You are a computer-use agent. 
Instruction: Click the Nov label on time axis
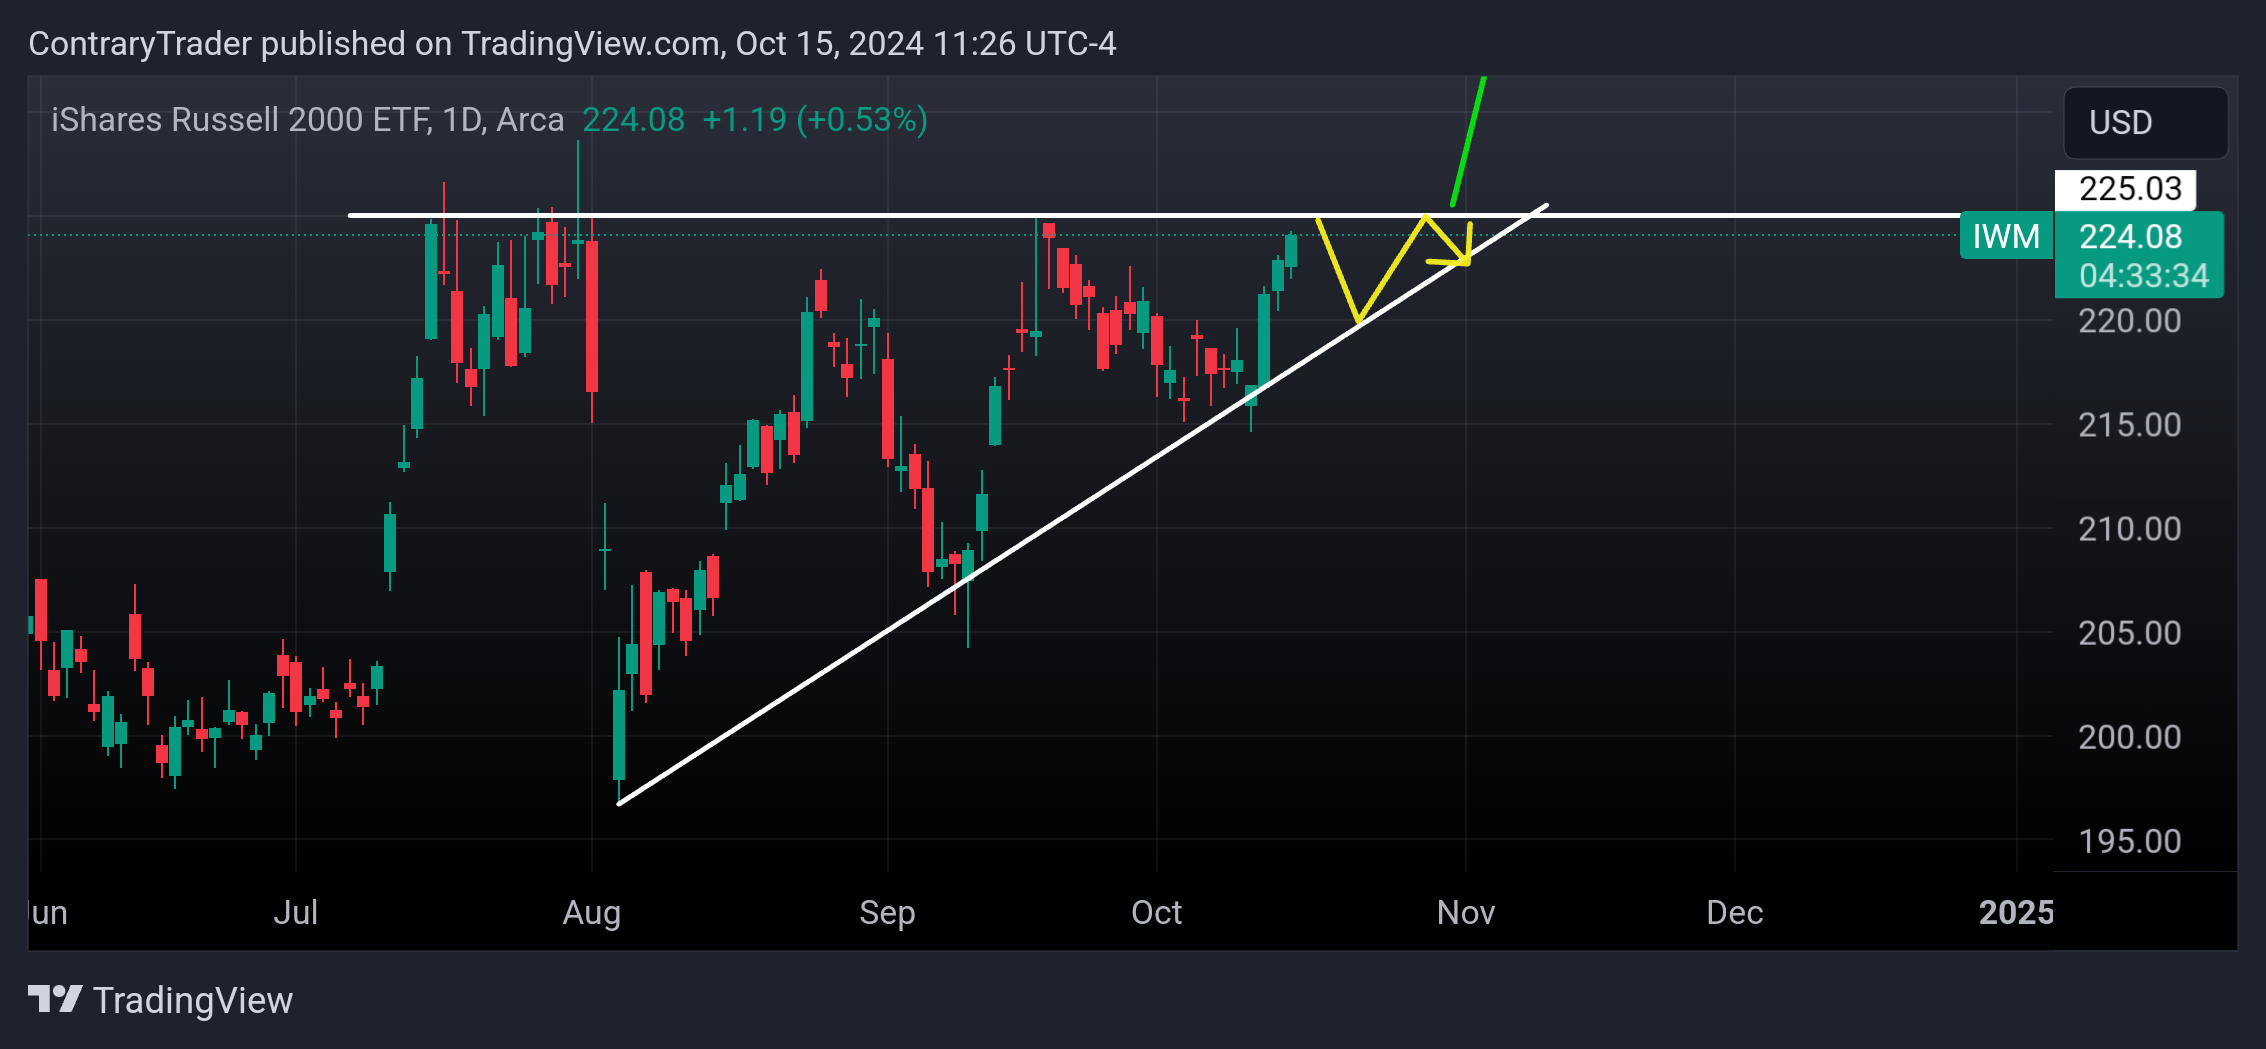pyautogui.click(x=1466, y=912)
